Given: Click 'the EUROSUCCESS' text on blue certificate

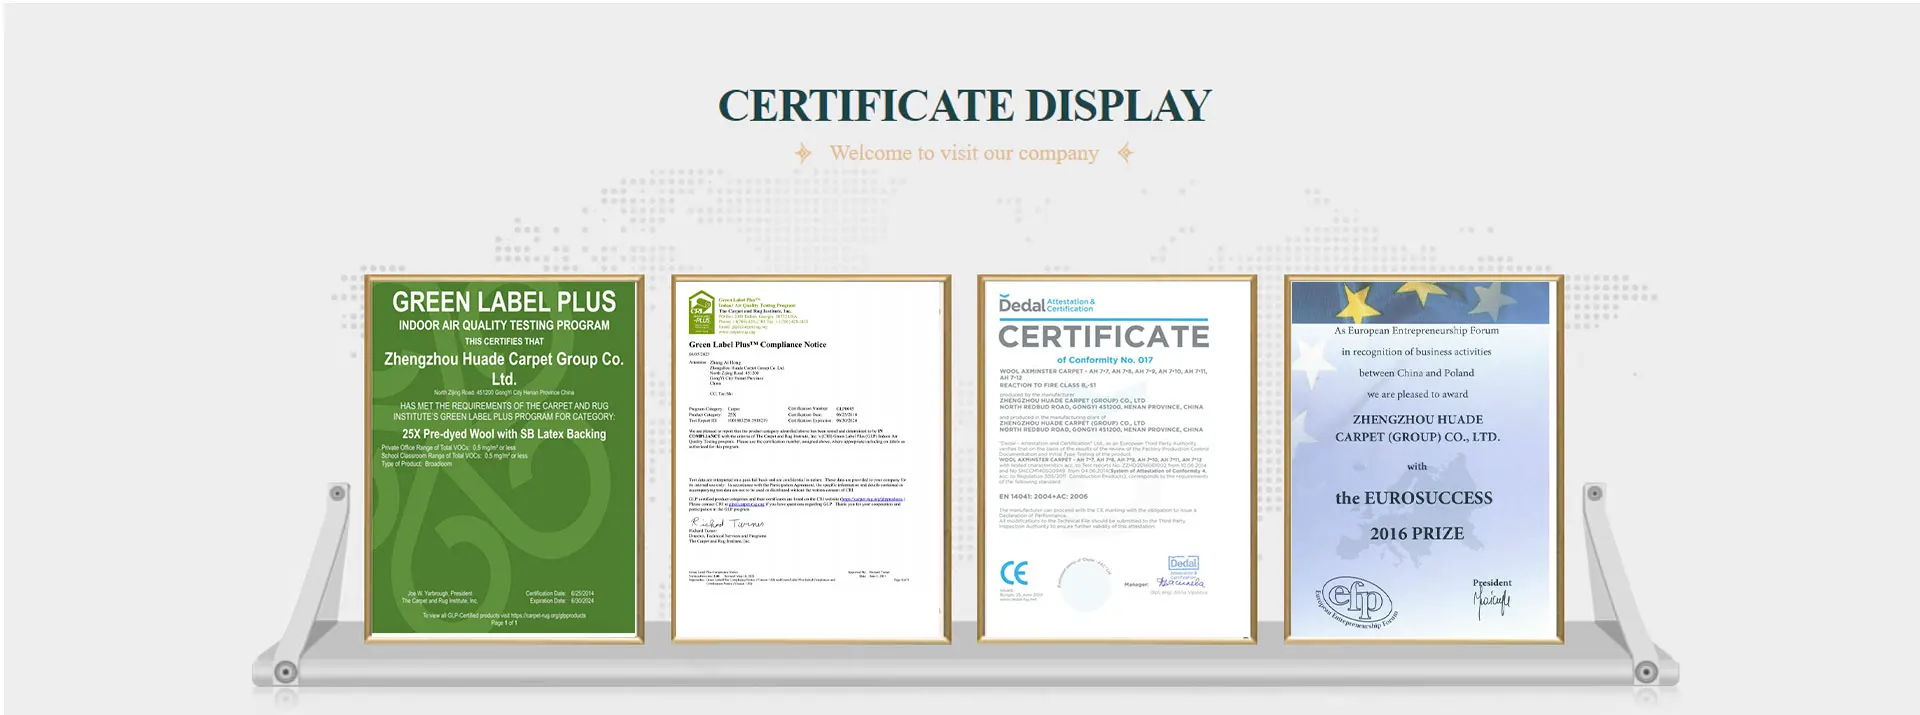Looking at the screenshot, I should tap(1413, 498).
